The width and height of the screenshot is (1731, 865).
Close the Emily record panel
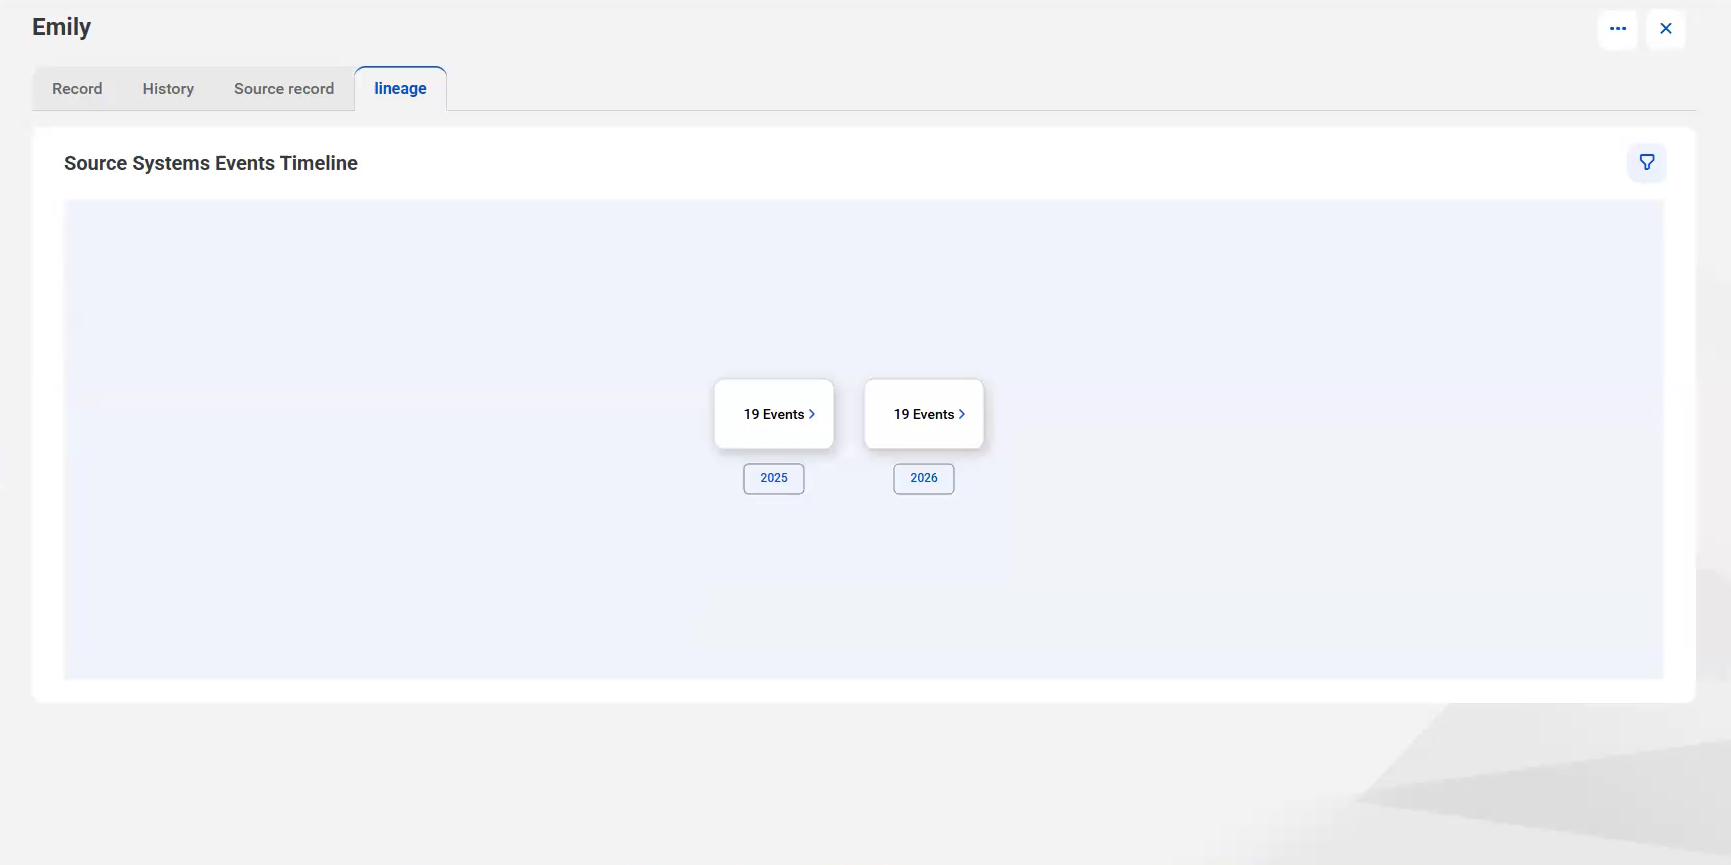click(1666, 29)
